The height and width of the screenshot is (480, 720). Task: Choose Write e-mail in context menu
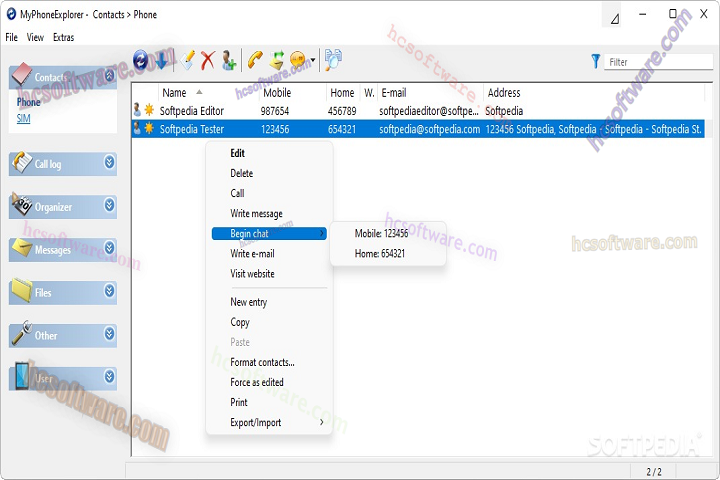269,254
